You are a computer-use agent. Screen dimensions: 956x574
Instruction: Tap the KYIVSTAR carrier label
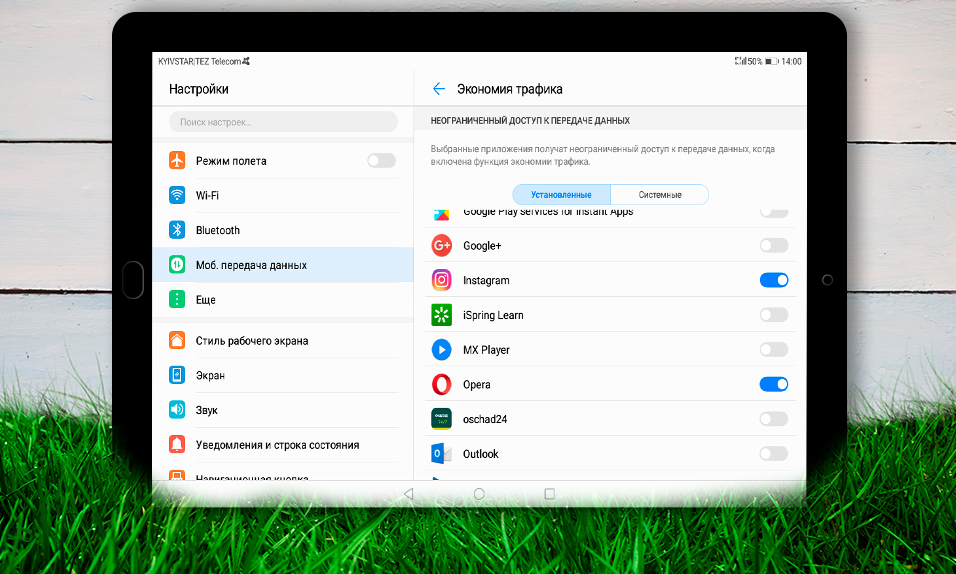[x=199, y=61]
